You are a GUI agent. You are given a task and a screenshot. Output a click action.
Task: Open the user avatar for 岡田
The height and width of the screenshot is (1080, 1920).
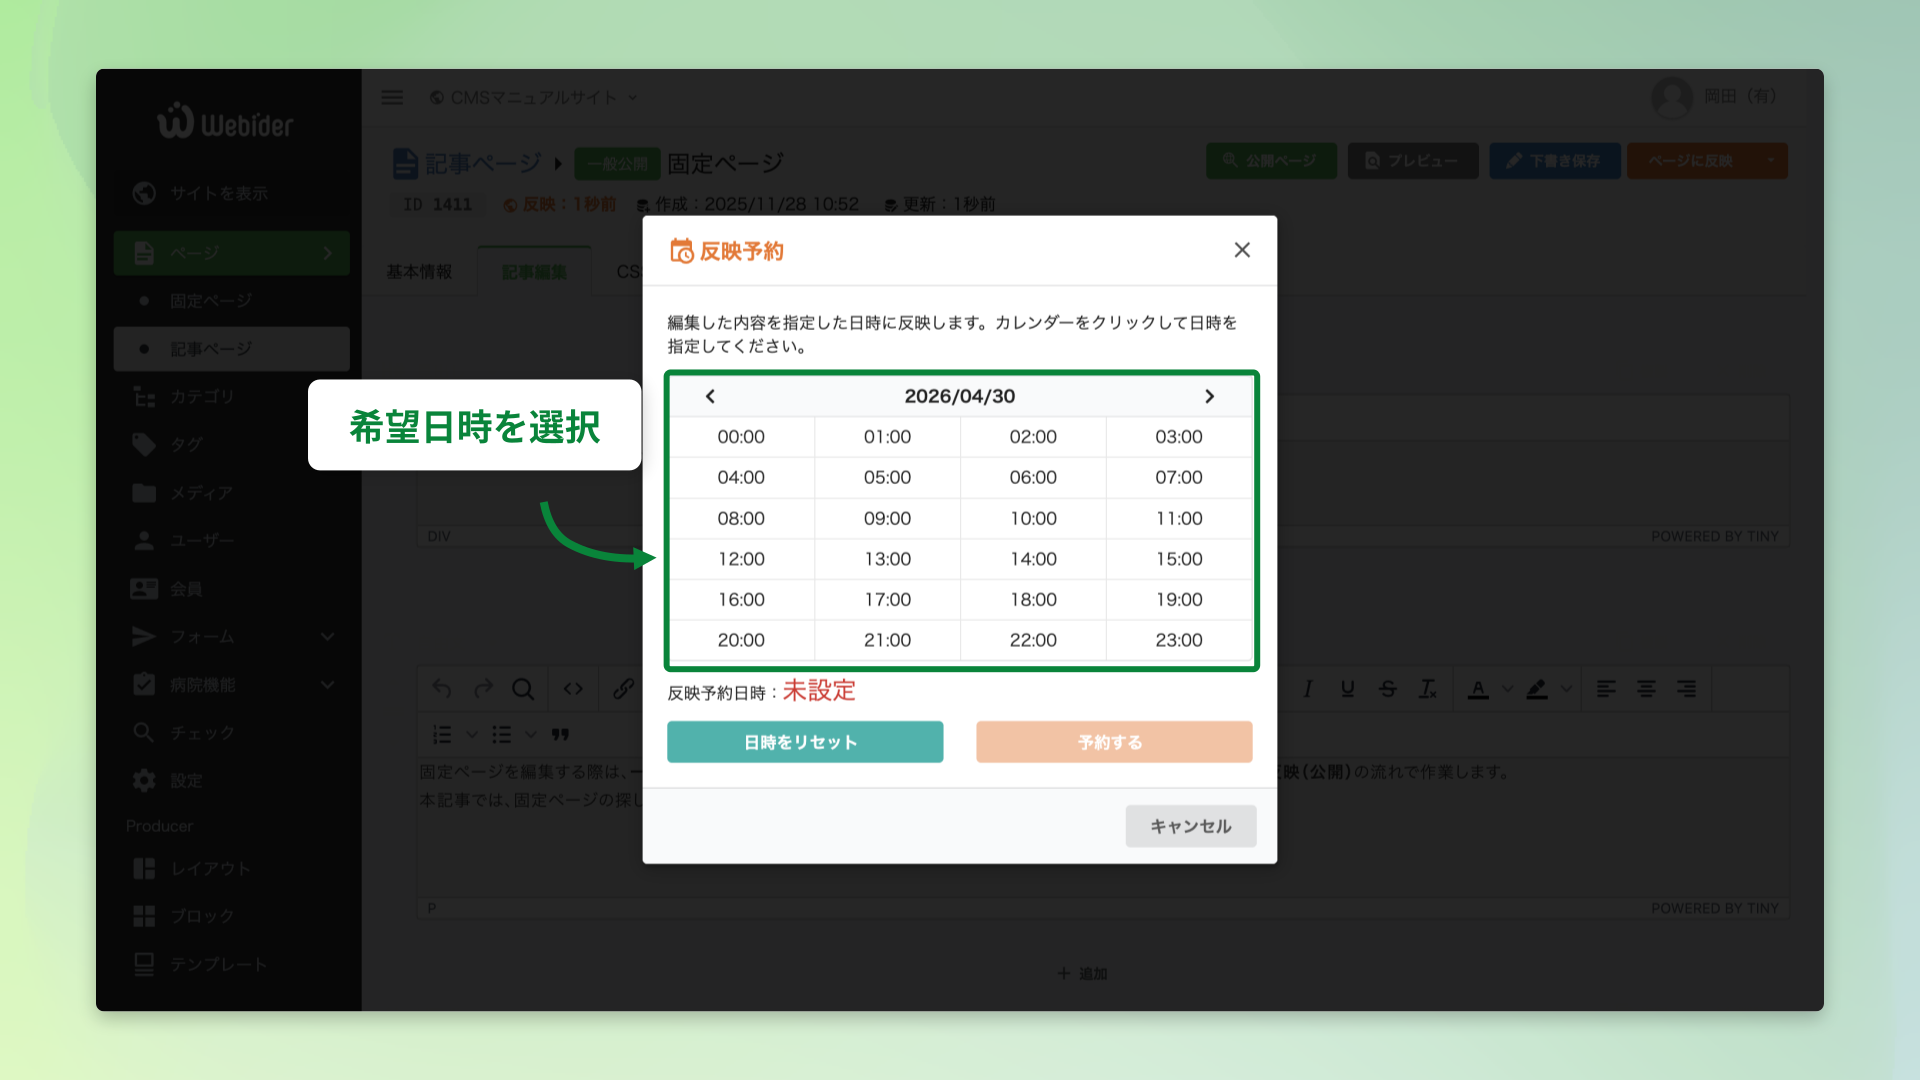pos(1671,97)
